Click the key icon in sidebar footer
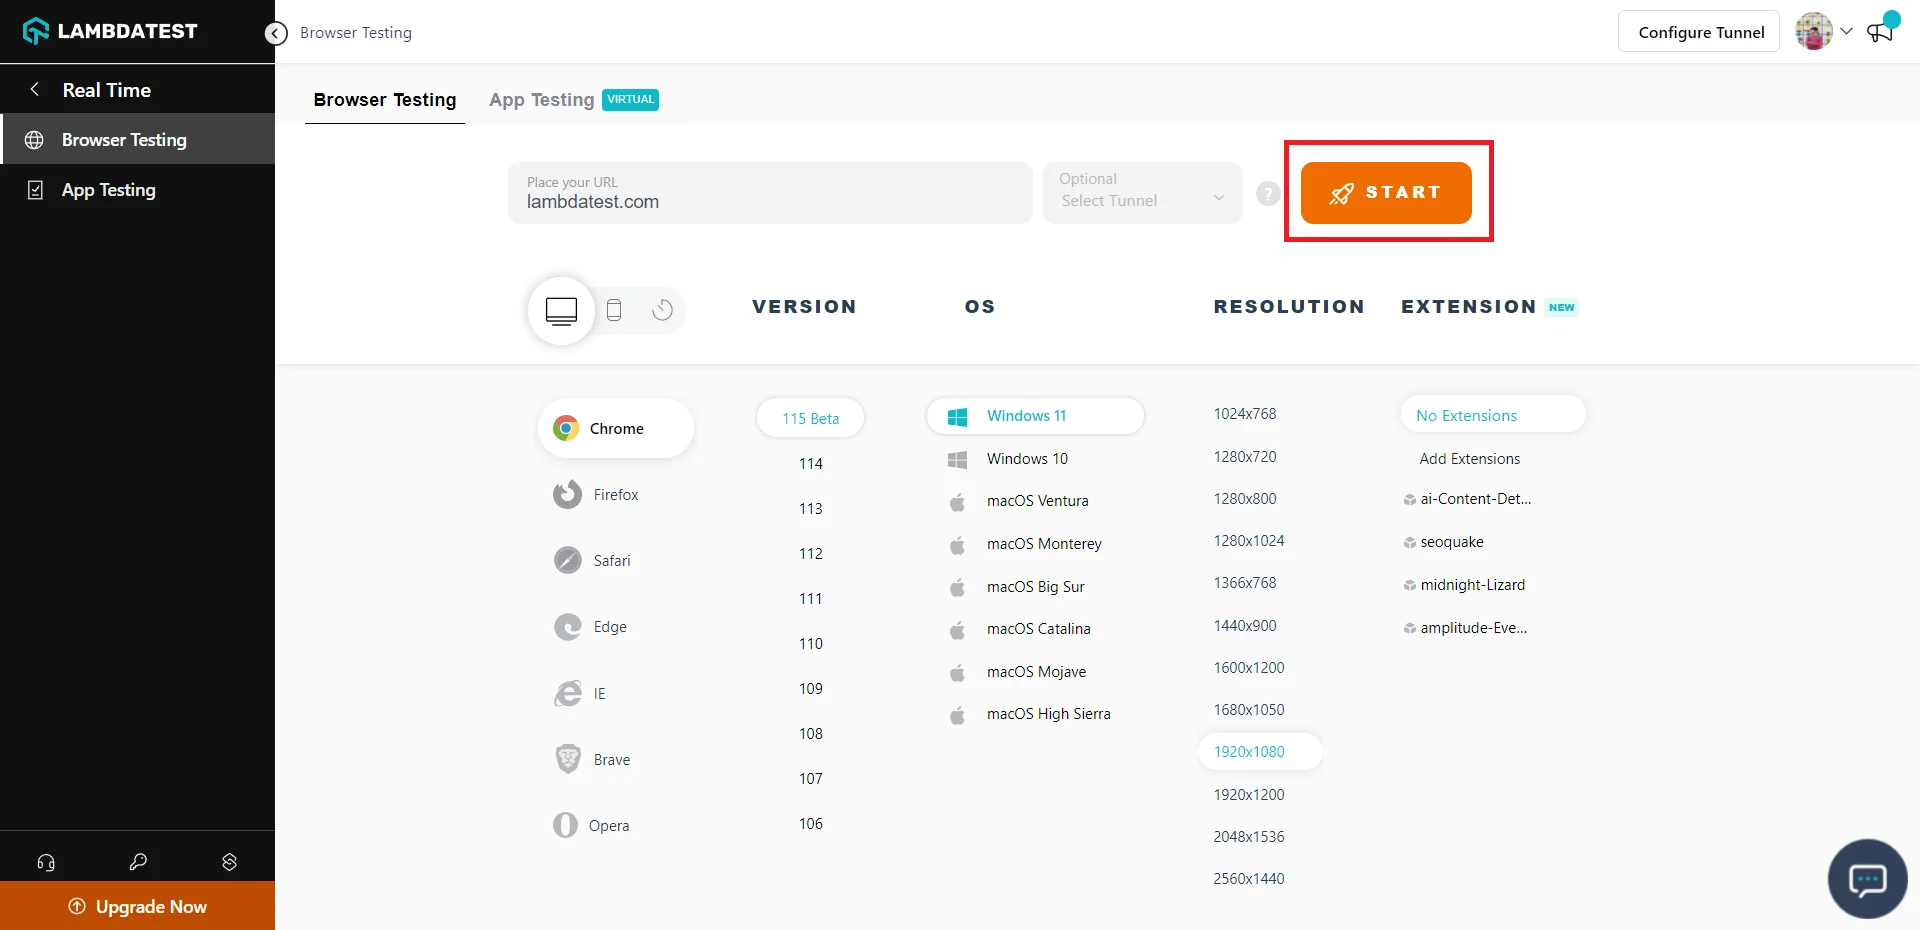Viewport: 1920px width, 930px height. tap(138, 861)
